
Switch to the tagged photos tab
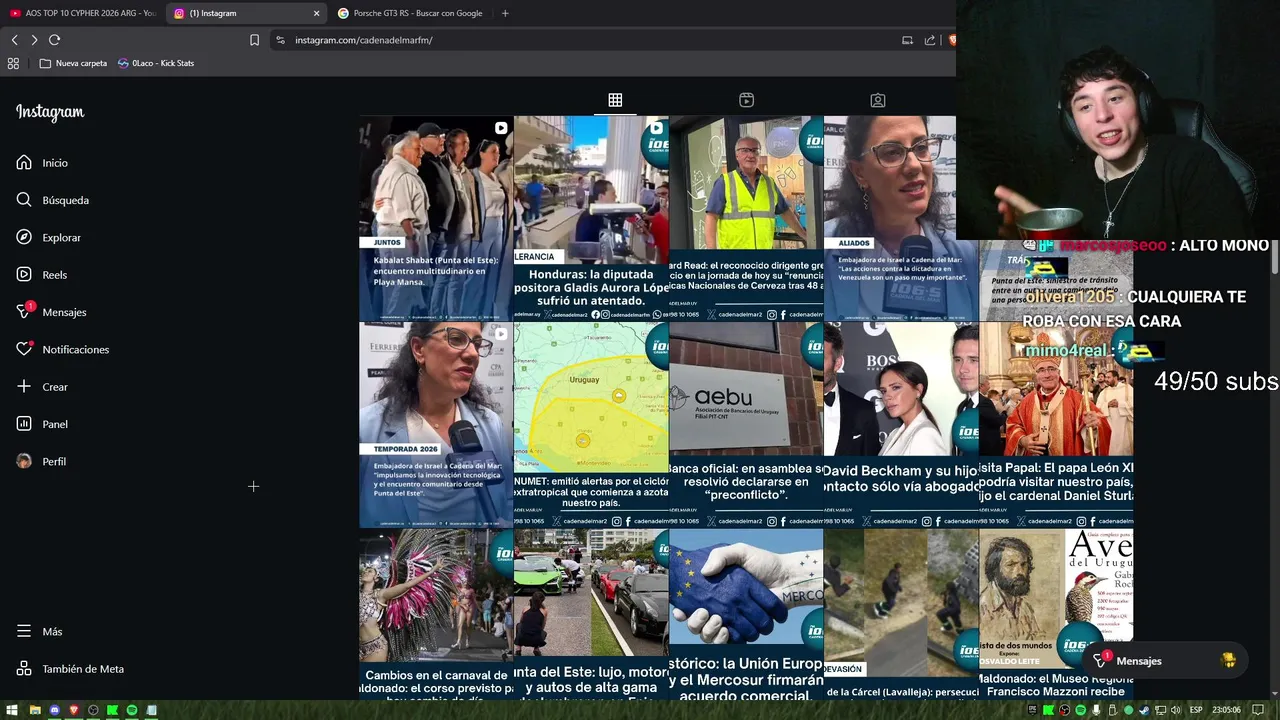(x=877, y=100)
